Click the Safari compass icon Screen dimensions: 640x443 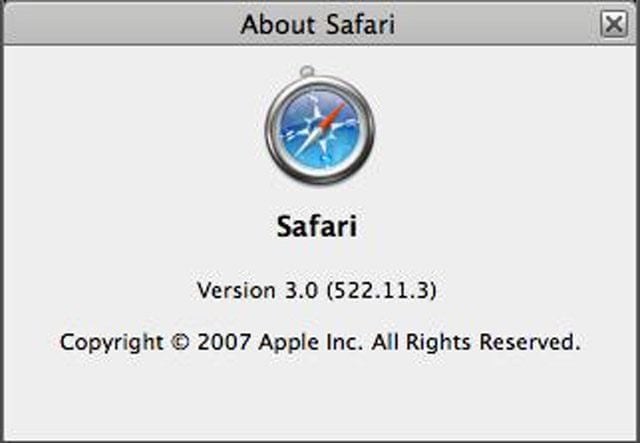point(320,126)
